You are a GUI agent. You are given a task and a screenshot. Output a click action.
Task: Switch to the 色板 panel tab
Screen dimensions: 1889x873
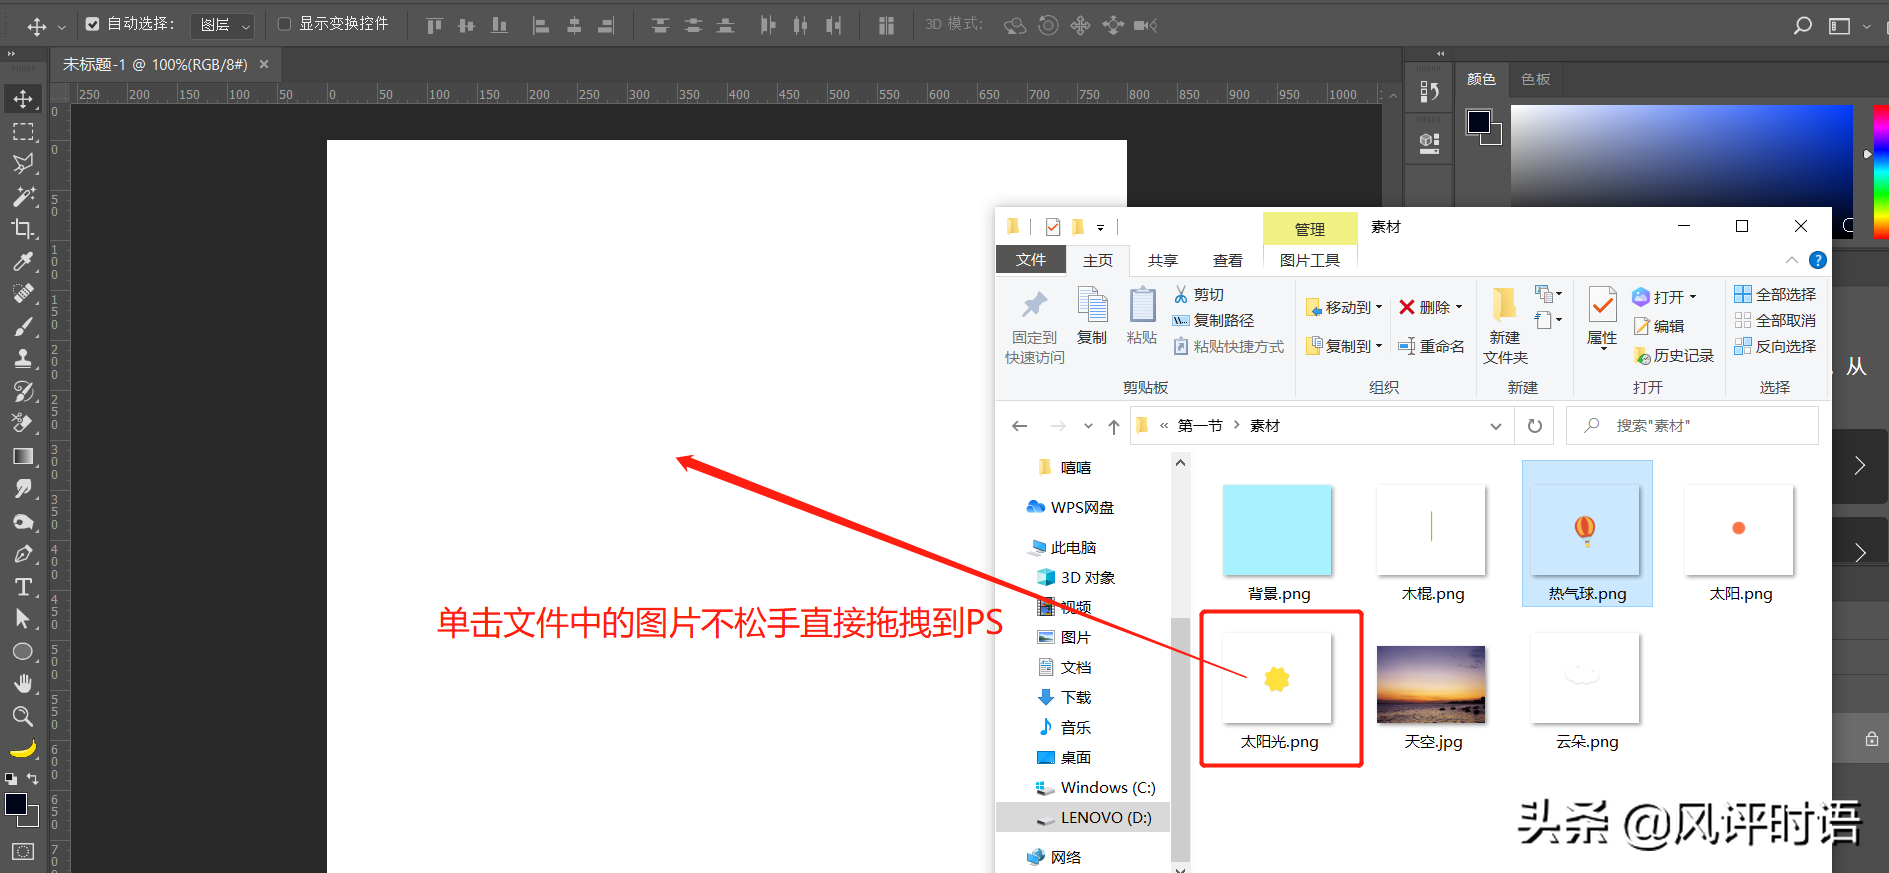tap(1535, 79)
